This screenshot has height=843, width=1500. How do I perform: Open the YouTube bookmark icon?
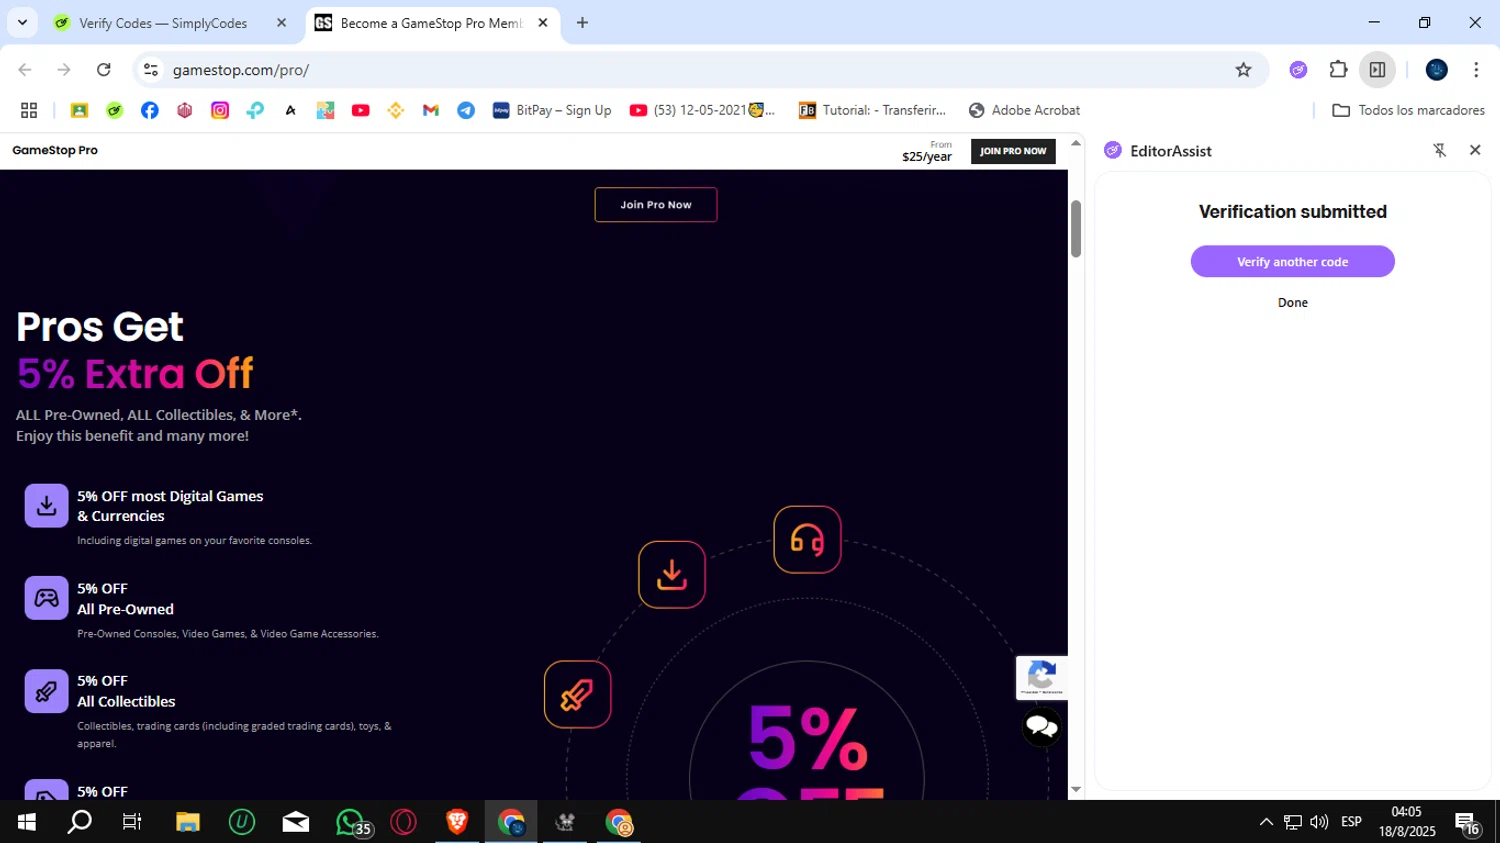[361, 110]
